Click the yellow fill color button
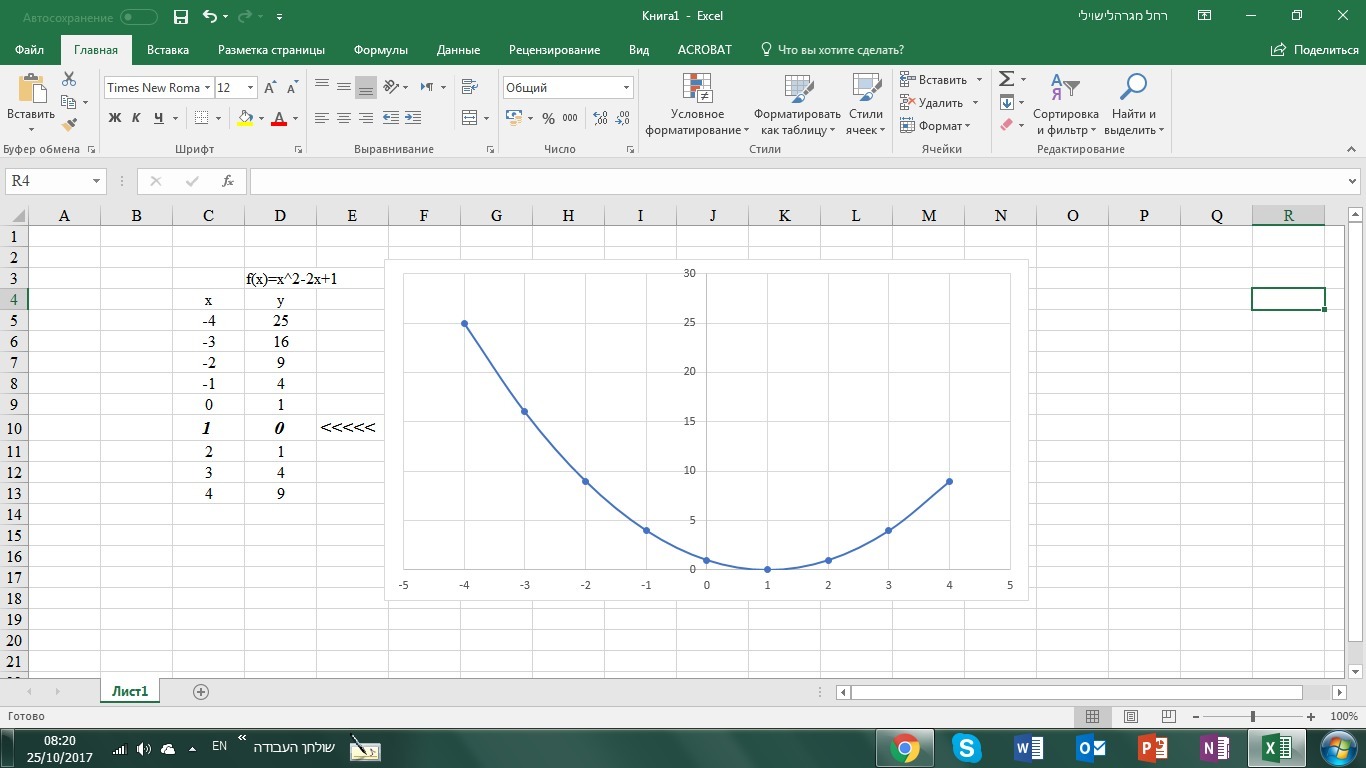This screenshot has height=768, width=1366. 245,118
